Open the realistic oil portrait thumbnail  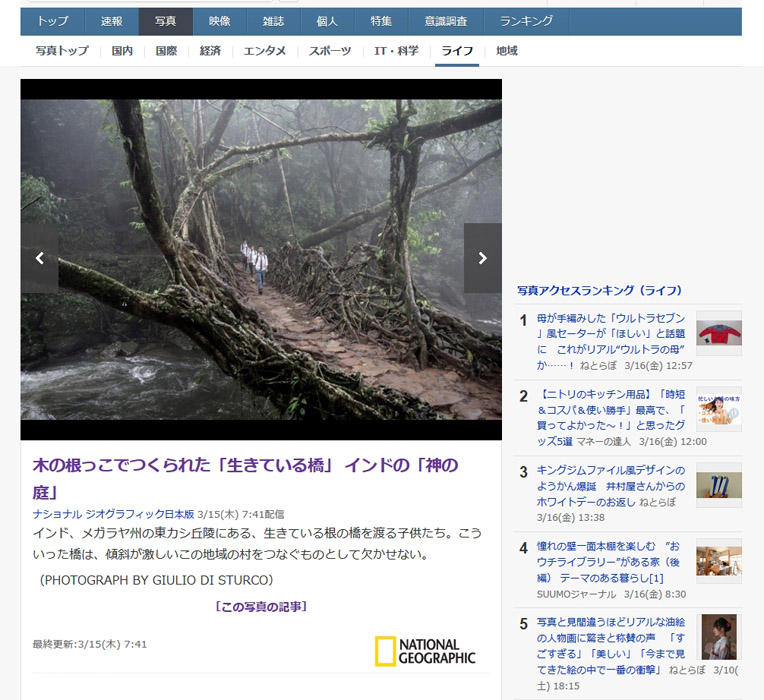(x=718, y=637)
